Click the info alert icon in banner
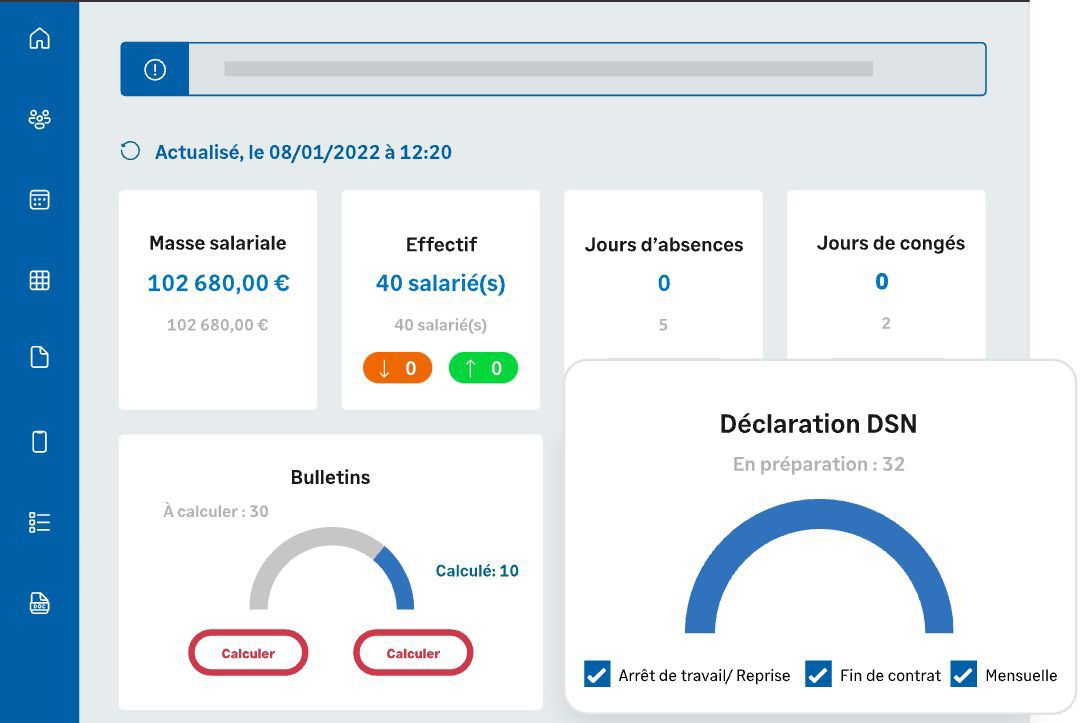The image size is (1080, 723). click(155, 70)
